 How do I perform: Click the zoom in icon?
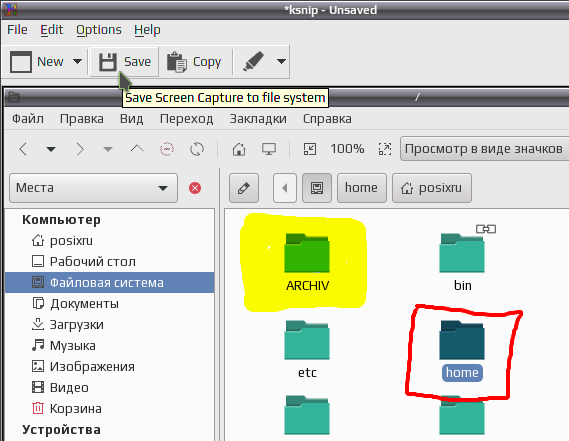(x=385, y=149)
